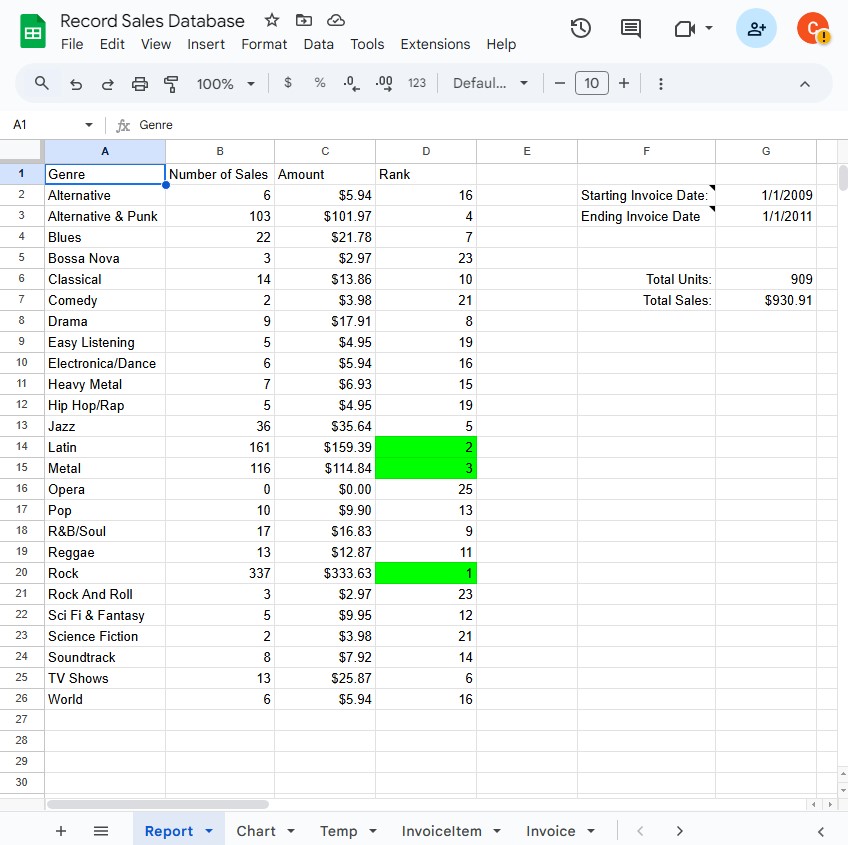Open version history
The height and width of the screenshot is (845, 848).
tap(581, 28)
